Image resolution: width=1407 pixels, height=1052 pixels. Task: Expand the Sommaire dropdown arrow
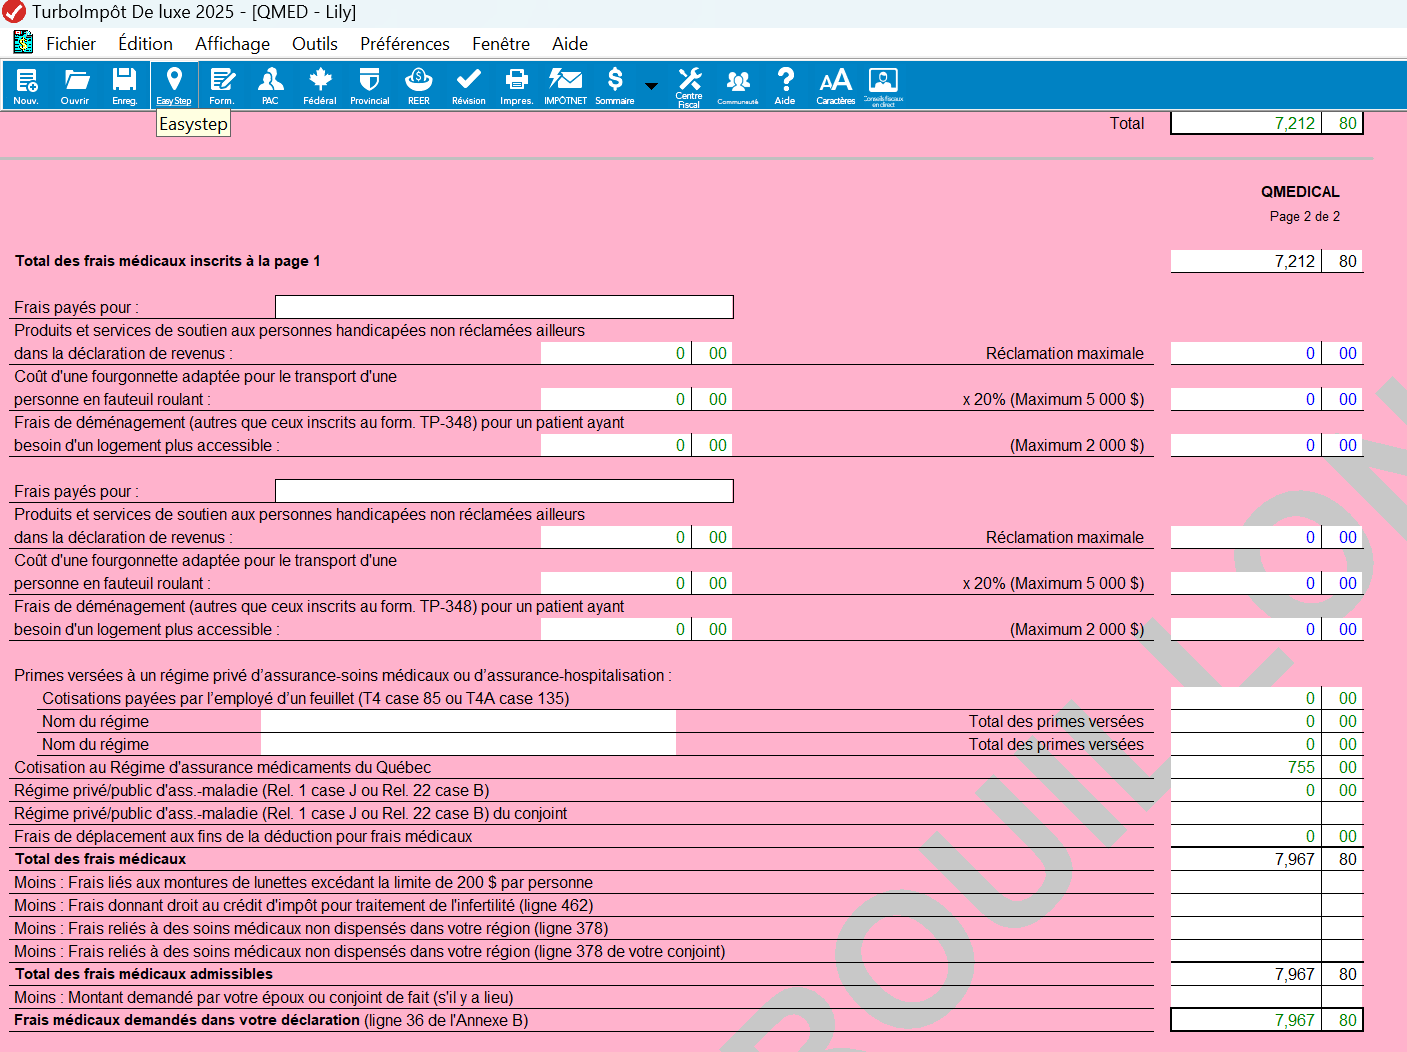point(652,86)
